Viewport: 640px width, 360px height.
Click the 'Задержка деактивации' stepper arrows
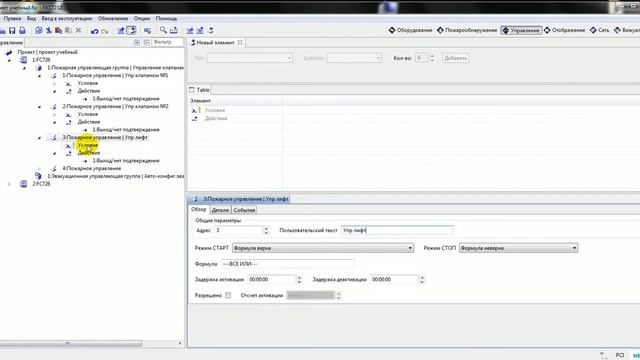422,280
